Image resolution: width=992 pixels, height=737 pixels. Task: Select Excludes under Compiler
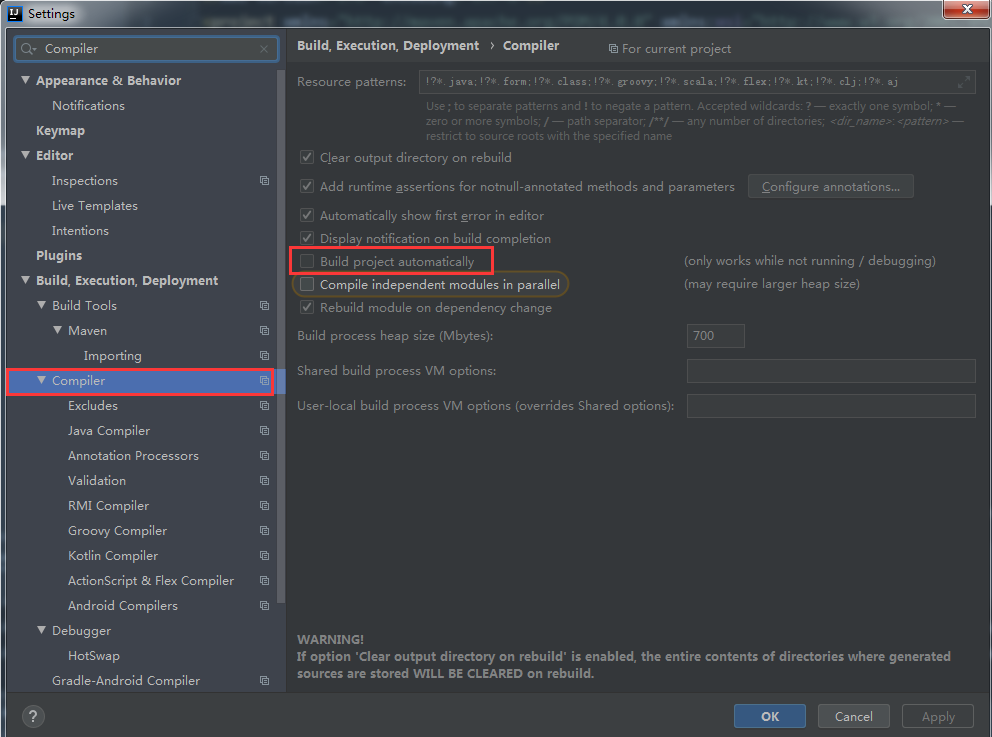point(93,406)
